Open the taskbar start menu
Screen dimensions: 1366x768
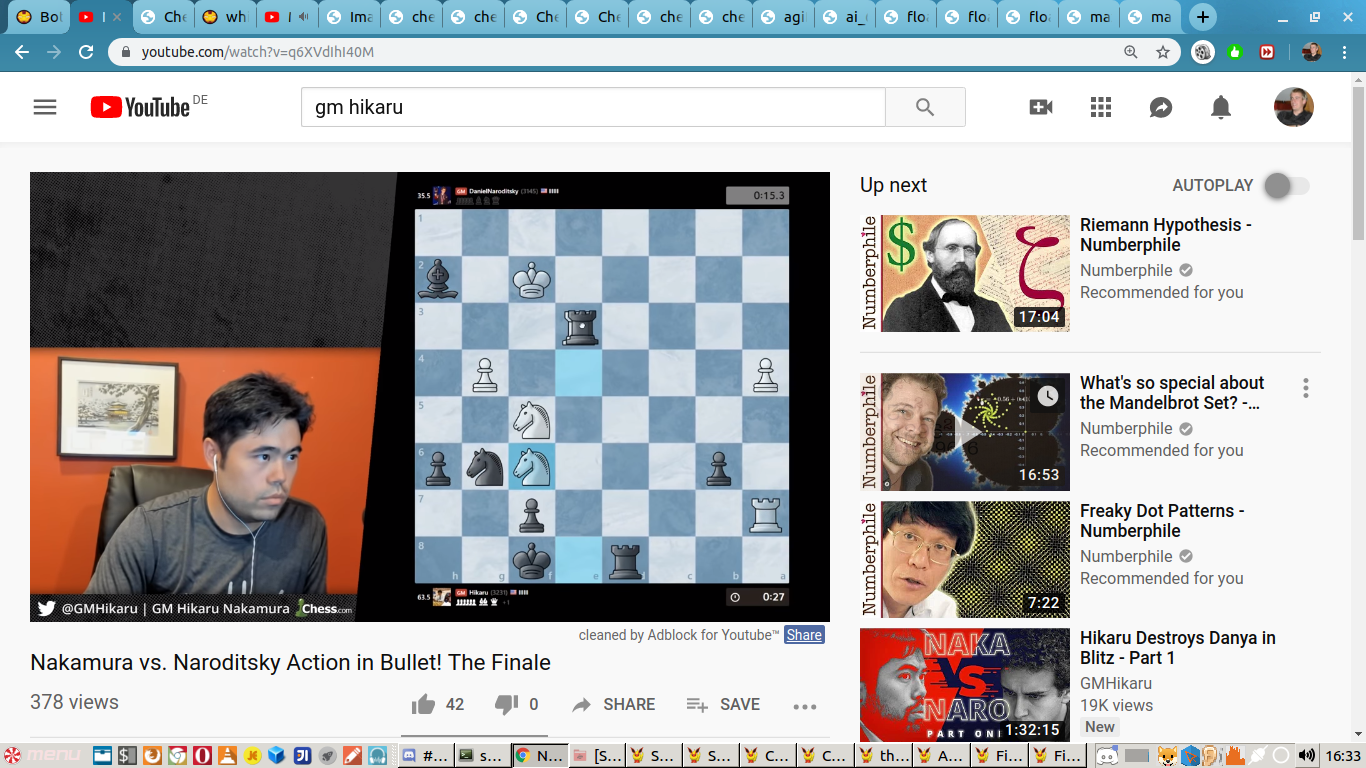(x=42, y=755)
